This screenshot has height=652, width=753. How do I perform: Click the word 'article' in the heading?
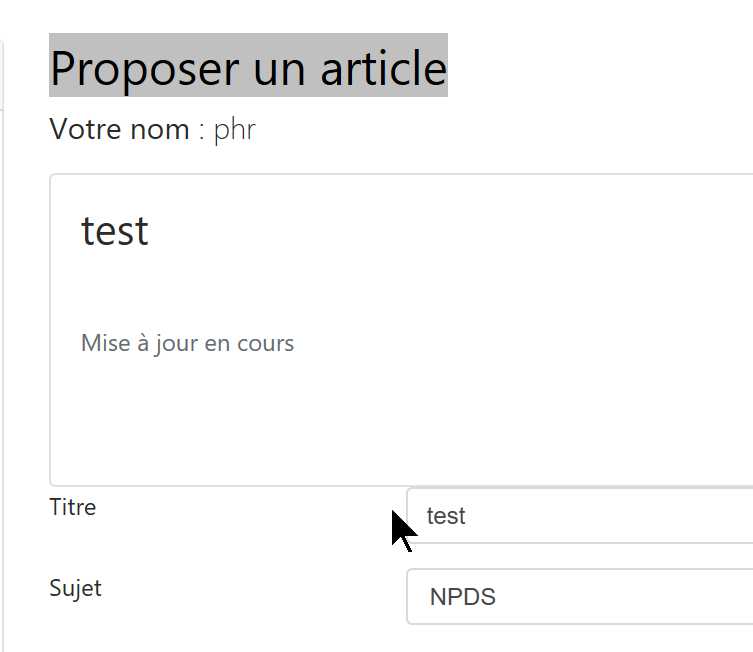point(383,68)
